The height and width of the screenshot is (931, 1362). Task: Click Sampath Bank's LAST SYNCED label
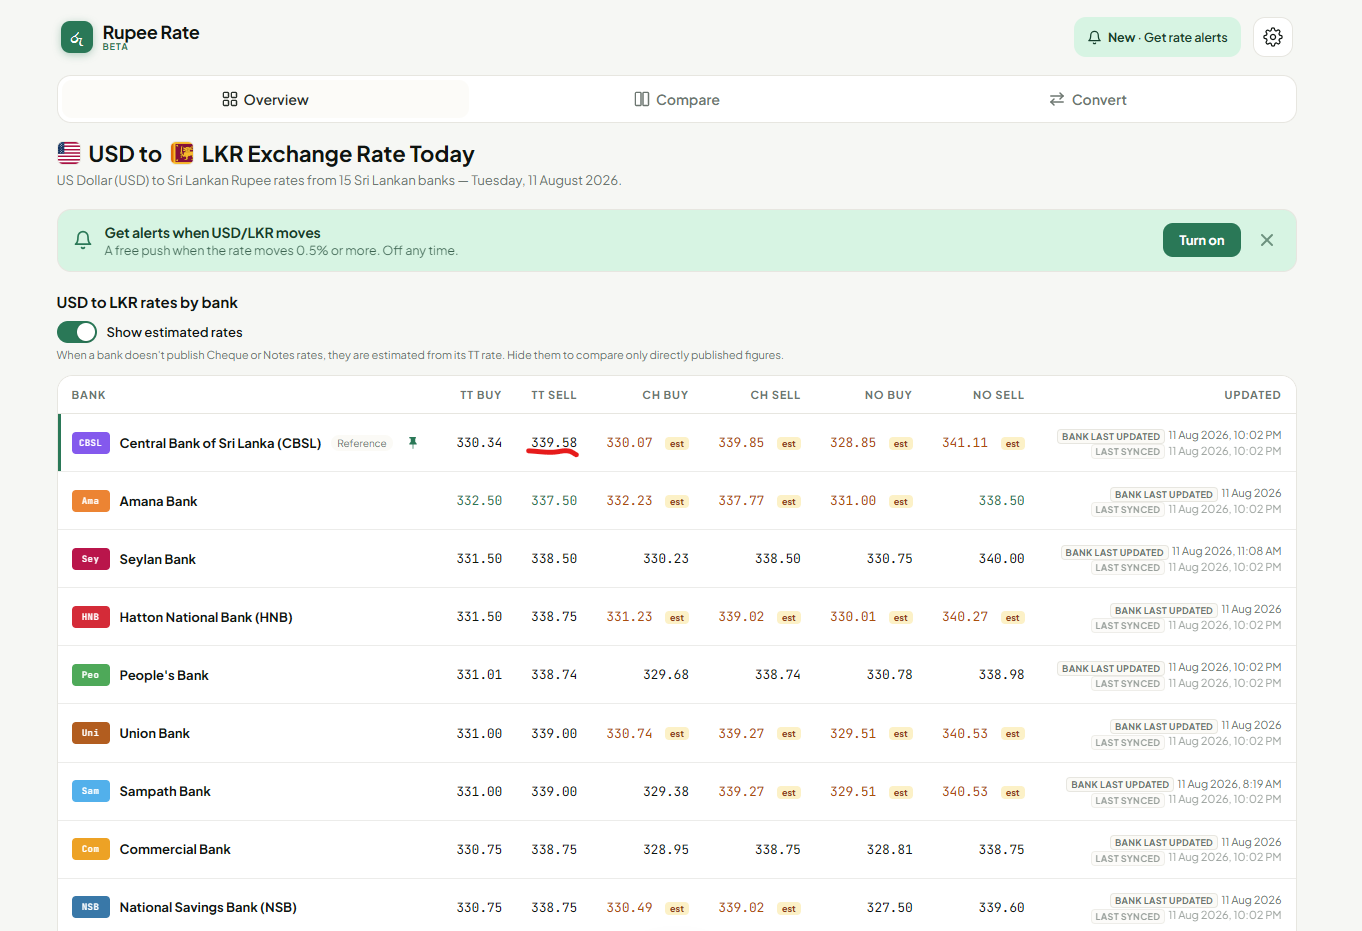coord(1127,800)
